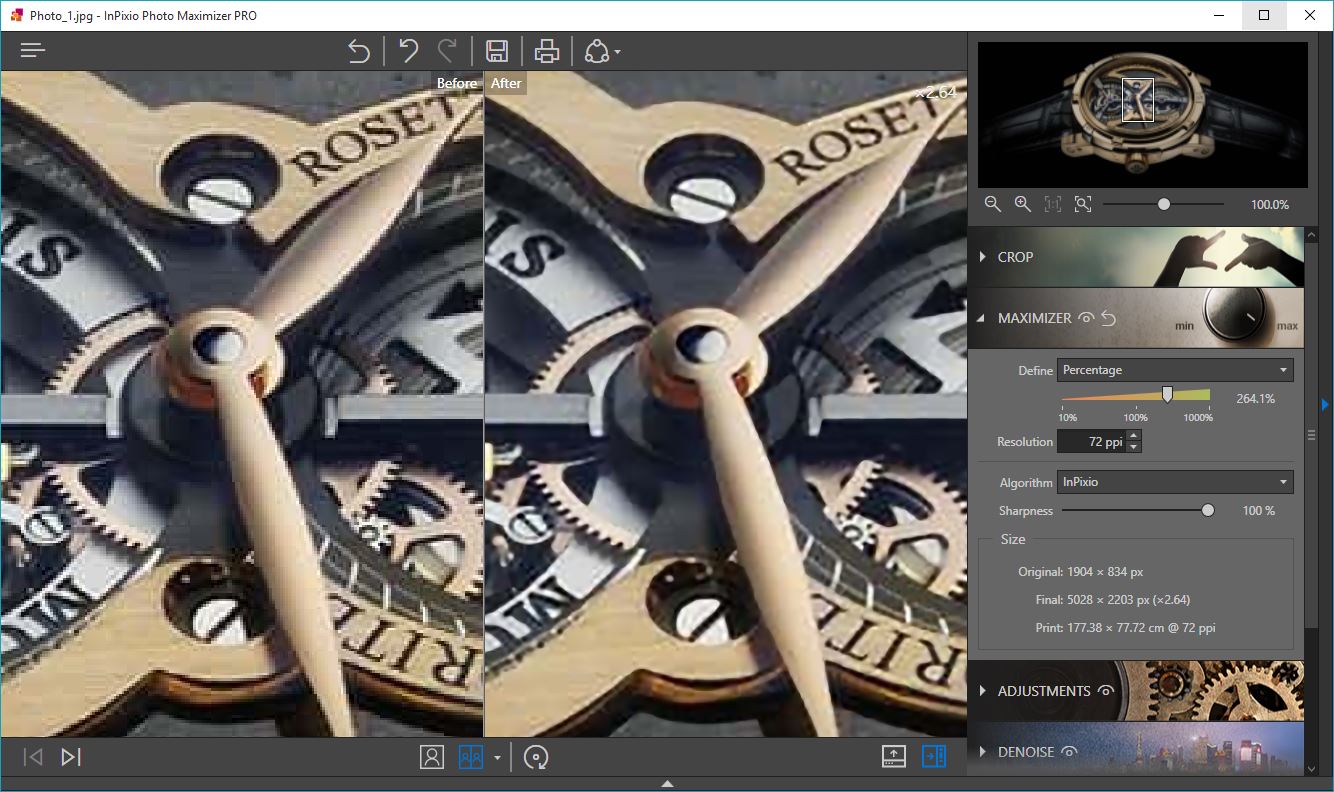The image size is (1334, 792).
Task: Click the InPixio app title icon
Action: pyautogui.click(x=16, y=15)
